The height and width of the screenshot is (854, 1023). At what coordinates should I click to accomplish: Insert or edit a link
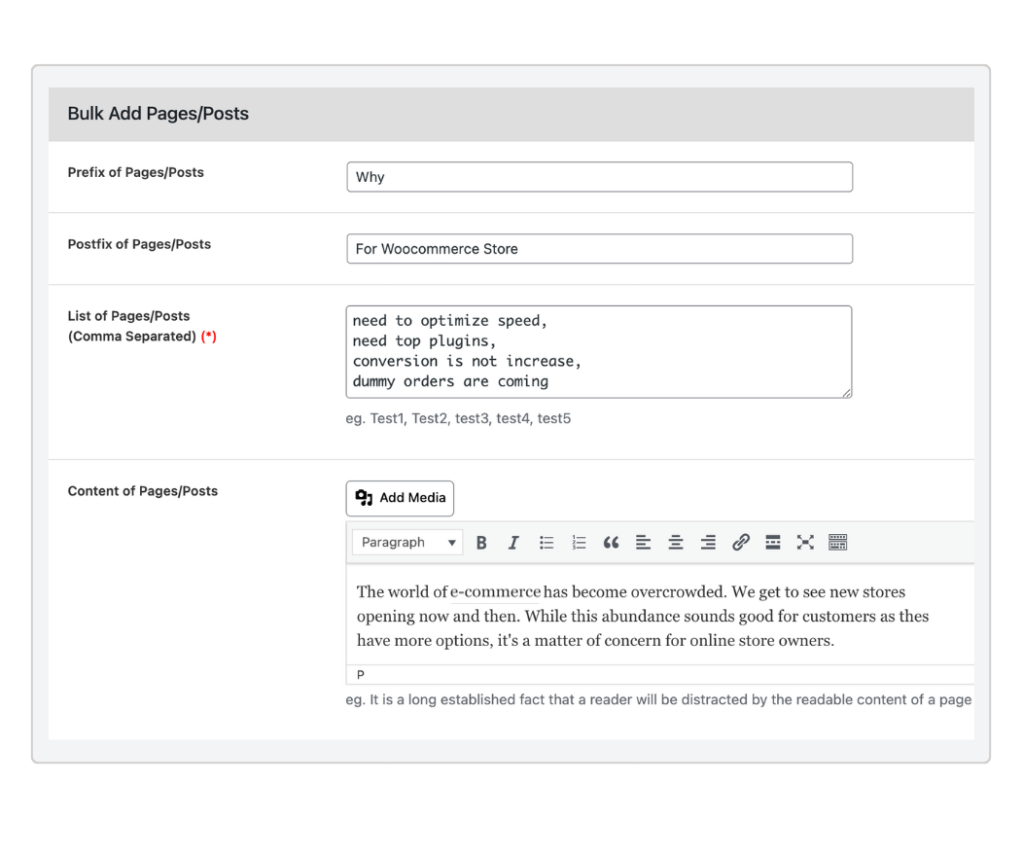tap(741, 543)
